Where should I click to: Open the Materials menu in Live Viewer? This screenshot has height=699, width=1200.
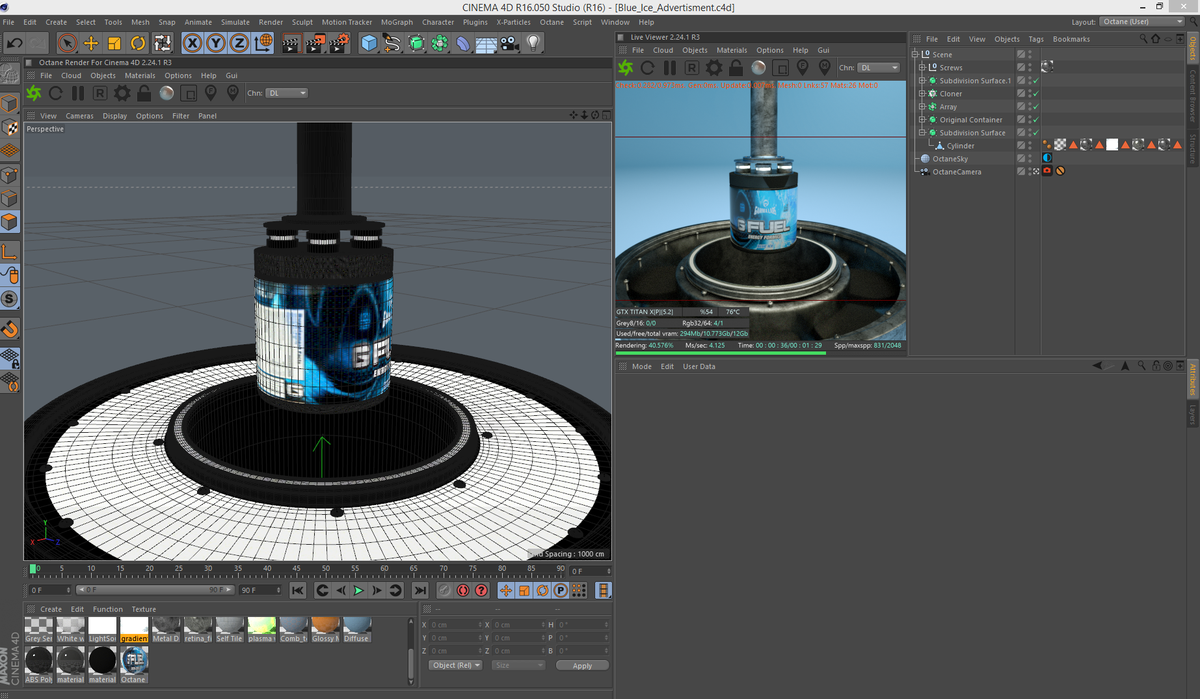coord(731,50)
